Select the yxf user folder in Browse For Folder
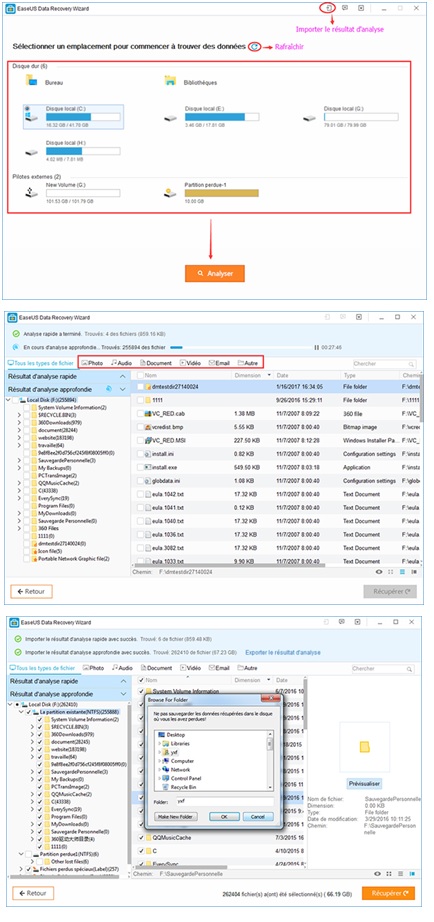The image size is (434, 922). [x=171, y=752]
